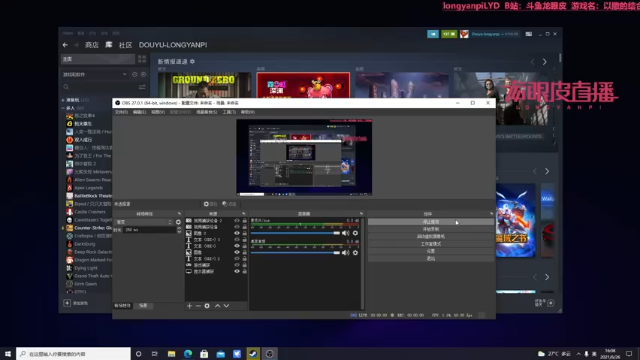640x360 pixels.
Task: Toggle visibility of 视频捕获设备 2 source
Action: [237, 220]
